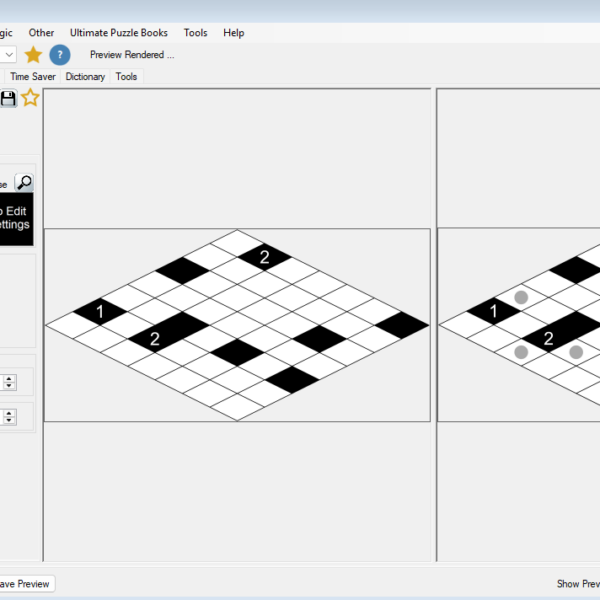Select the Tools tab below the toolbar
Screen dimensions: 600x600
point(126,76)
